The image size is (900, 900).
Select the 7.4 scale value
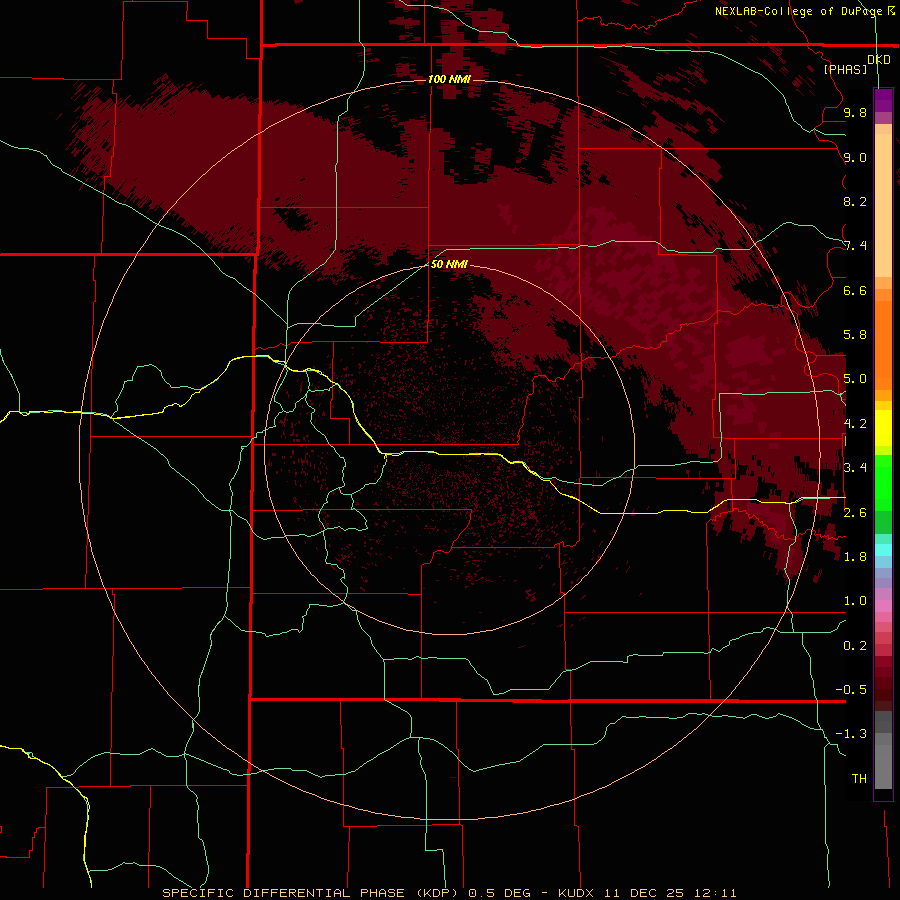[855, 246]
